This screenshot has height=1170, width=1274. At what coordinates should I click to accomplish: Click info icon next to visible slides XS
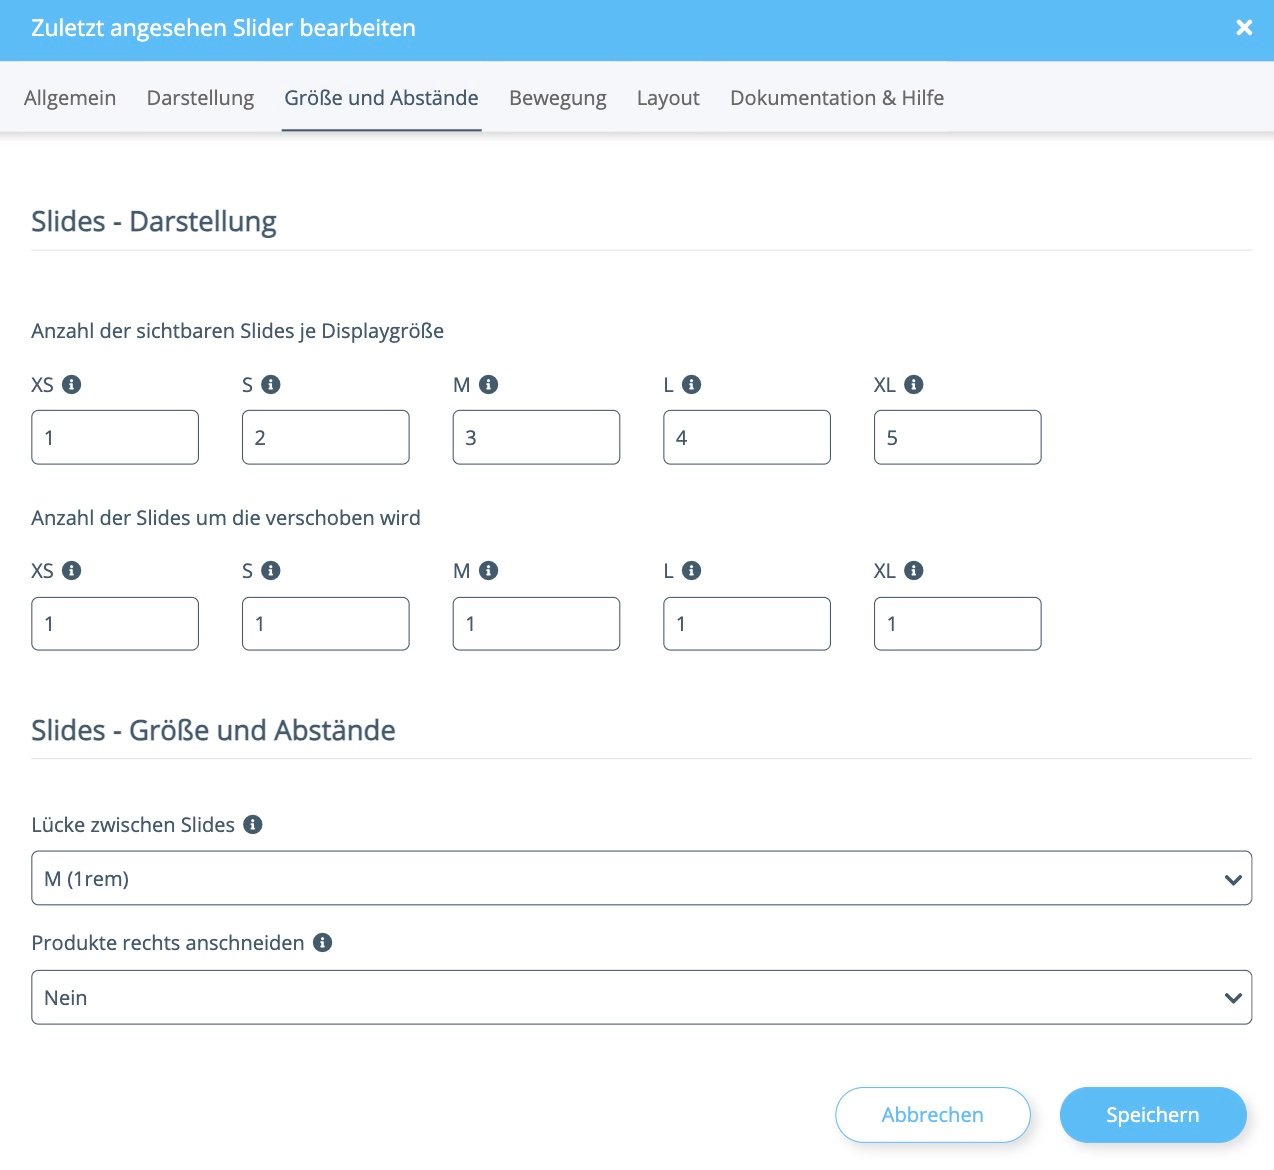tap(71, 384)
